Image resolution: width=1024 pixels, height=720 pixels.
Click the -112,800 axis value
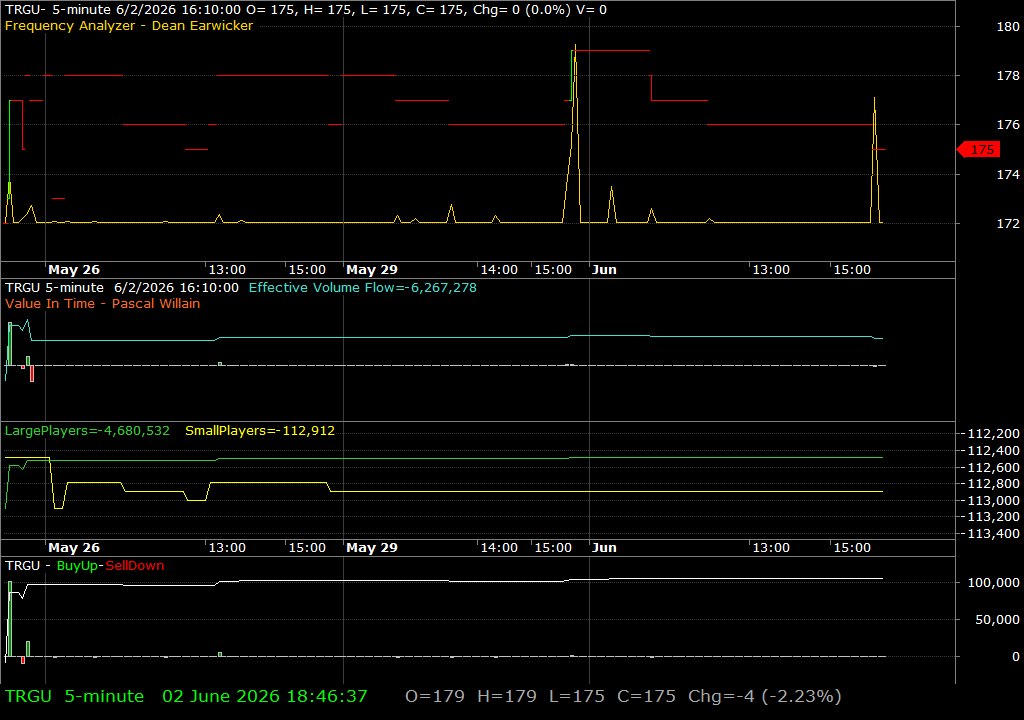tap(990, 484)
